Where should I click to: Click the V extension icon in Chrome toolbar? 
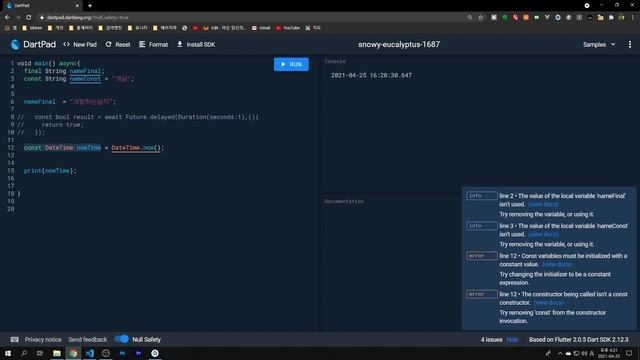point(547,18)
